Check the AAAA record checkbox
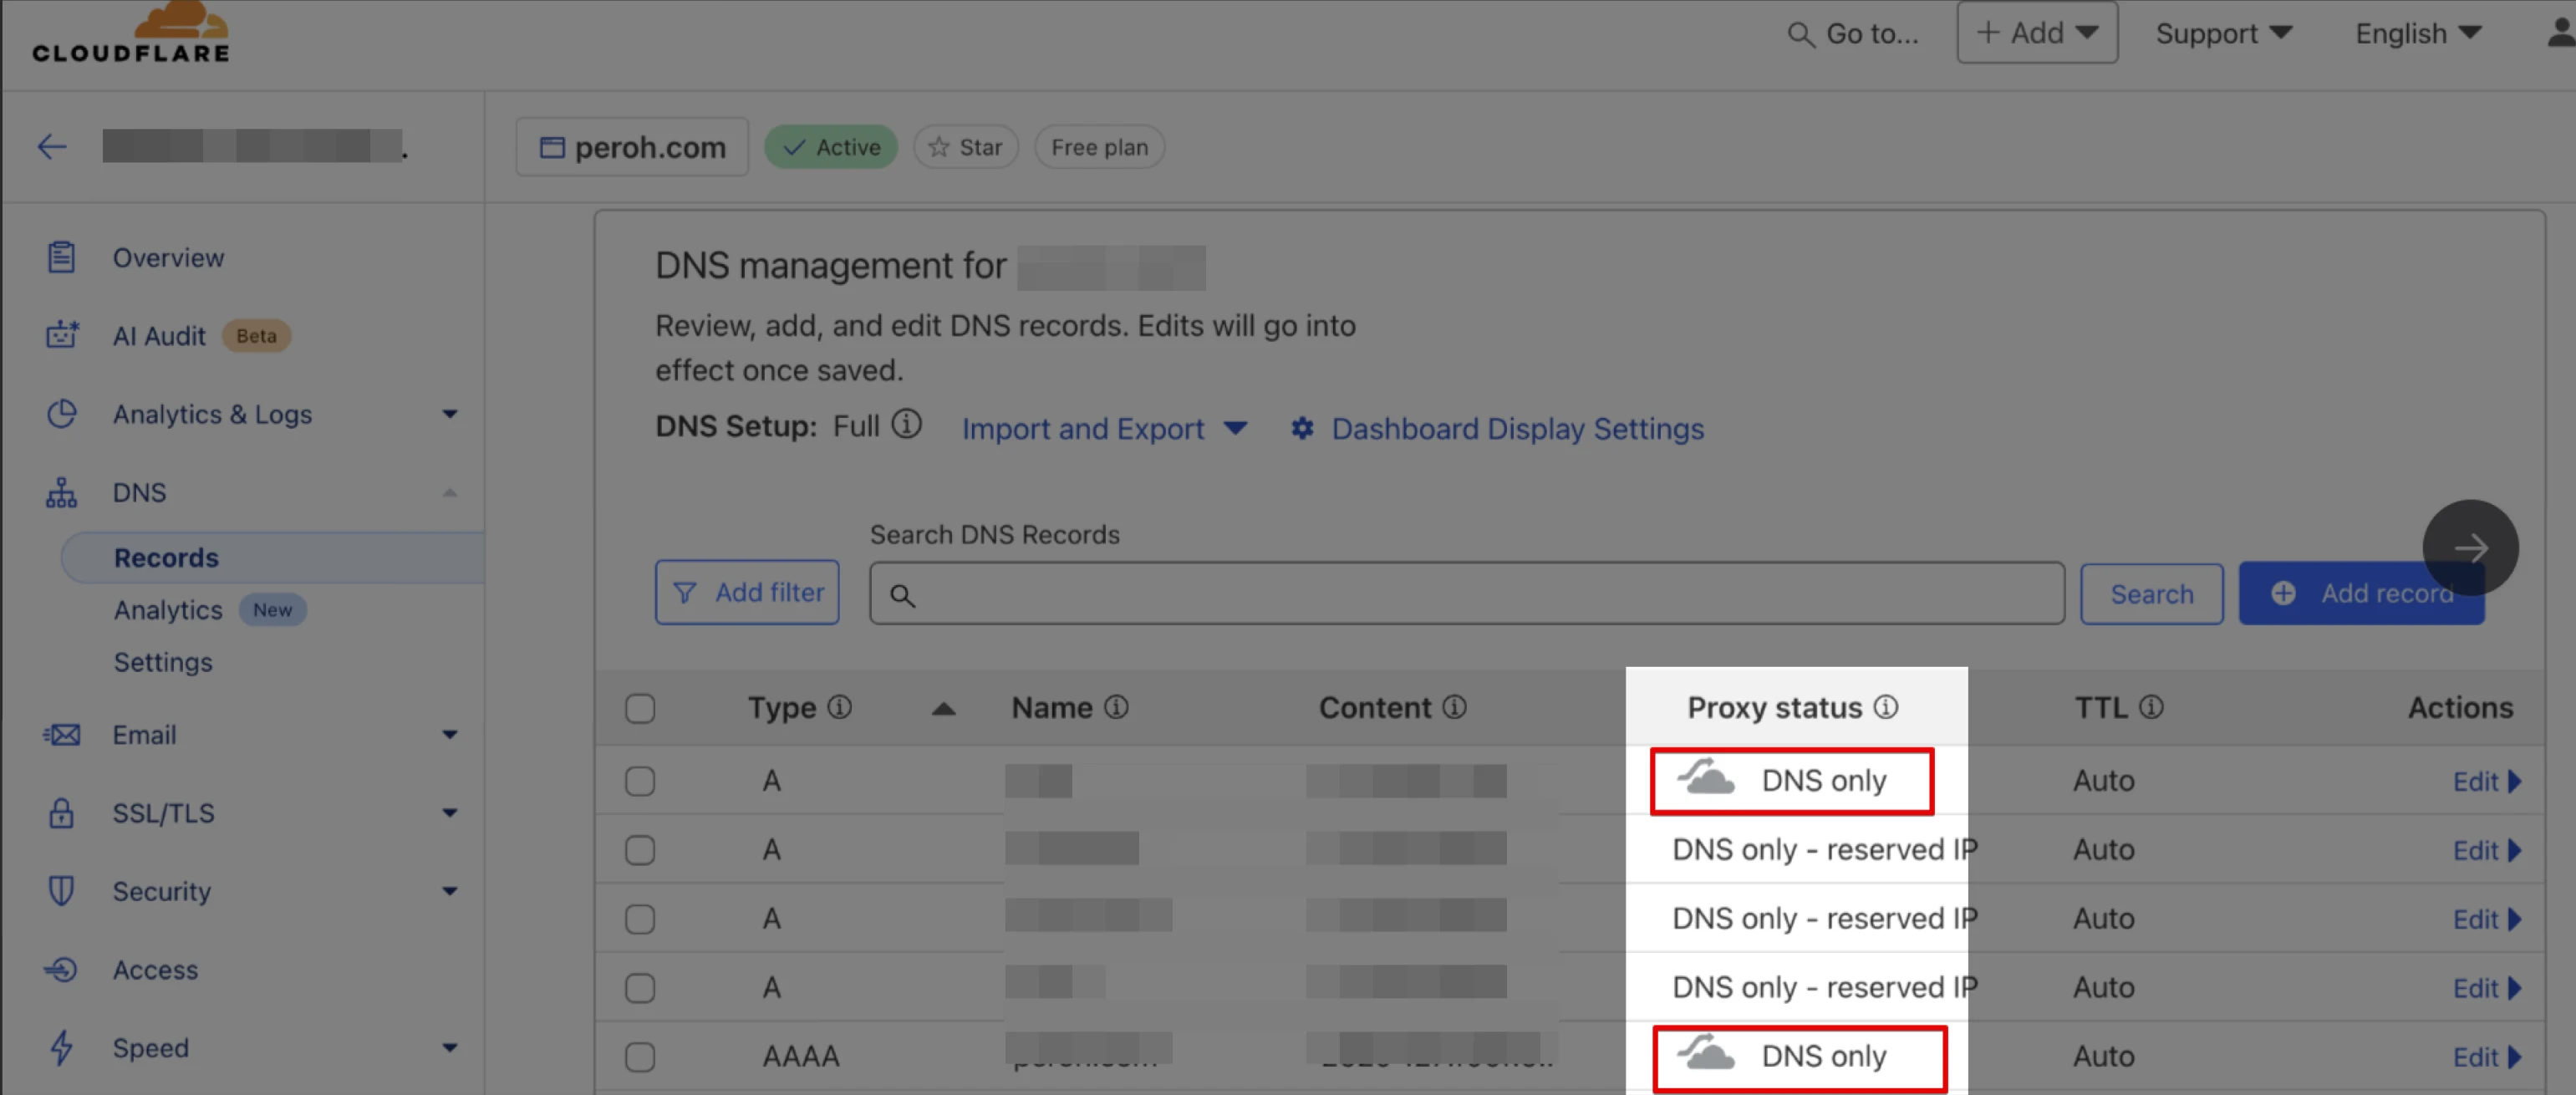 pos(640,1057)
